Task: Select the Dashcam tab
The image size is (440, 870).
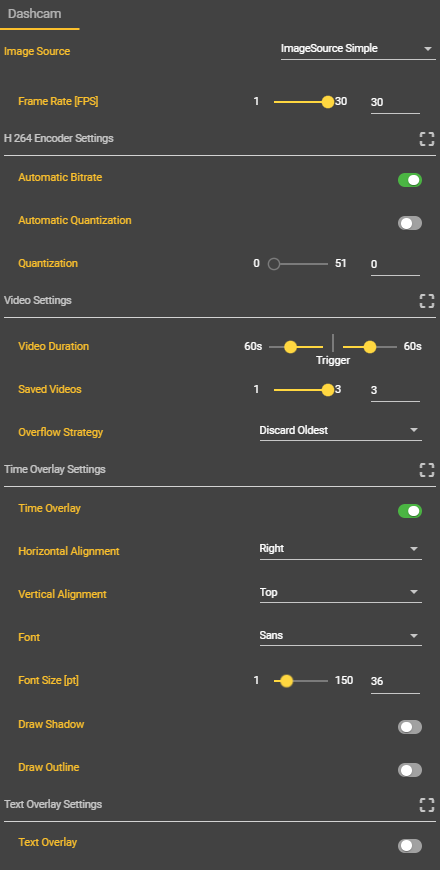Action: (34, 14)
